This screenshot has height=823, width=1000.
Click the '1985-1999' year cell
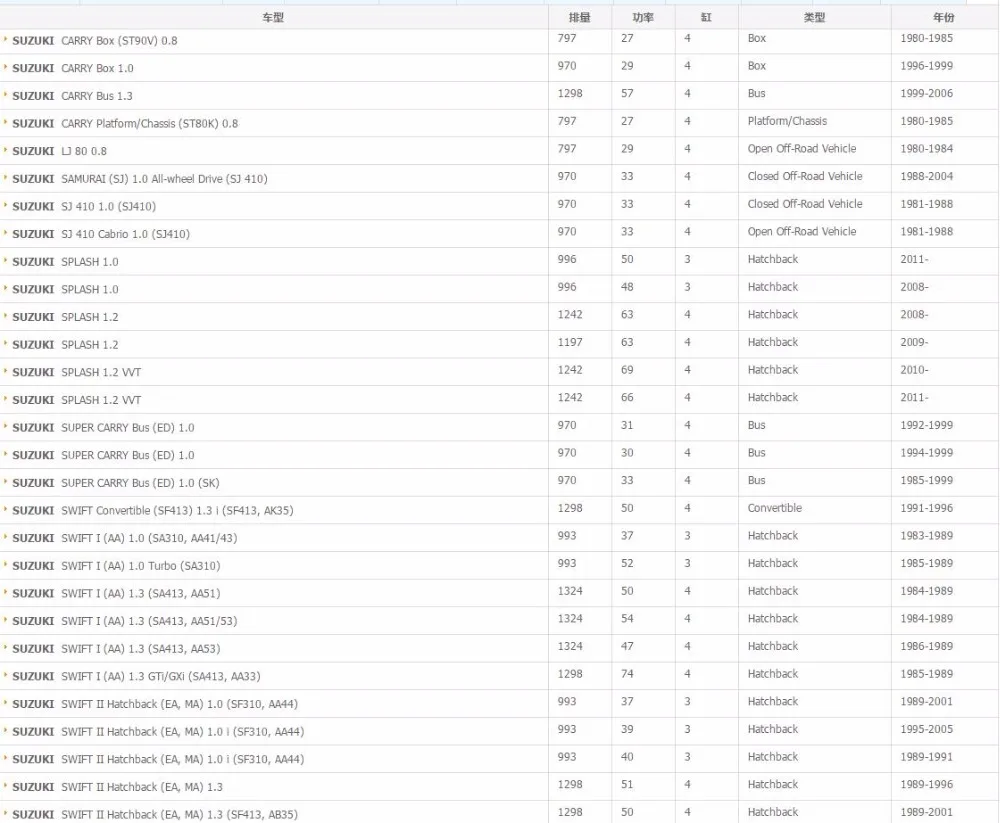pos(926,480)
